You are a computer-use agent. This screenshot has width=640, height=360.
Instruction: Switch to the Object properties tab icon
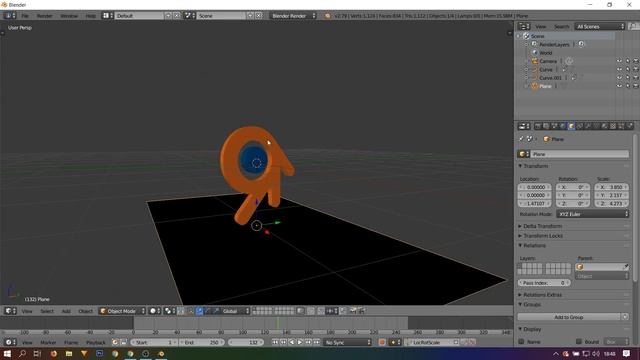click(571, 127)
